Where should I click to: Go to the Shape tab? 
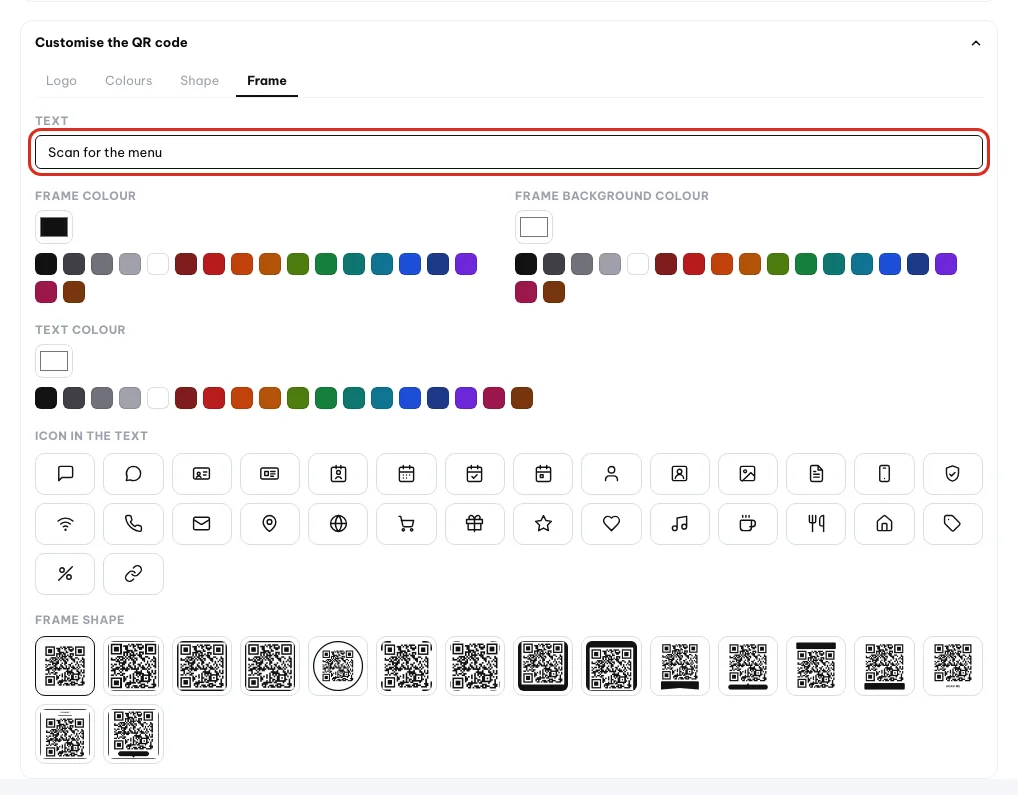(x=199, y=80)
